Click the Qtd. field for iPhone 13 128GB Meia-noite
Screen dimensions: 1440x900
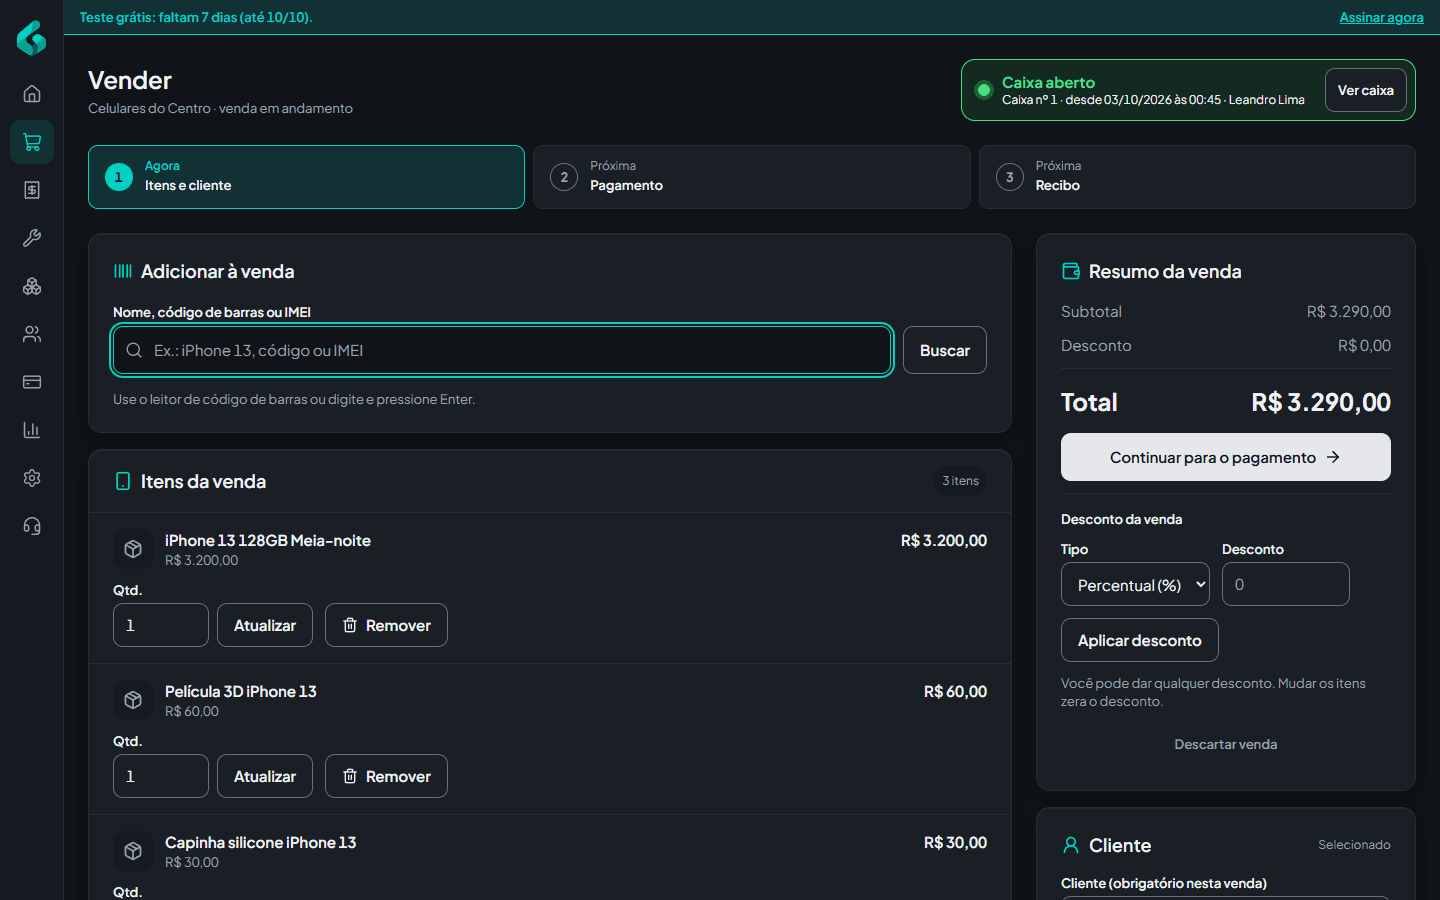click(161, 625)
